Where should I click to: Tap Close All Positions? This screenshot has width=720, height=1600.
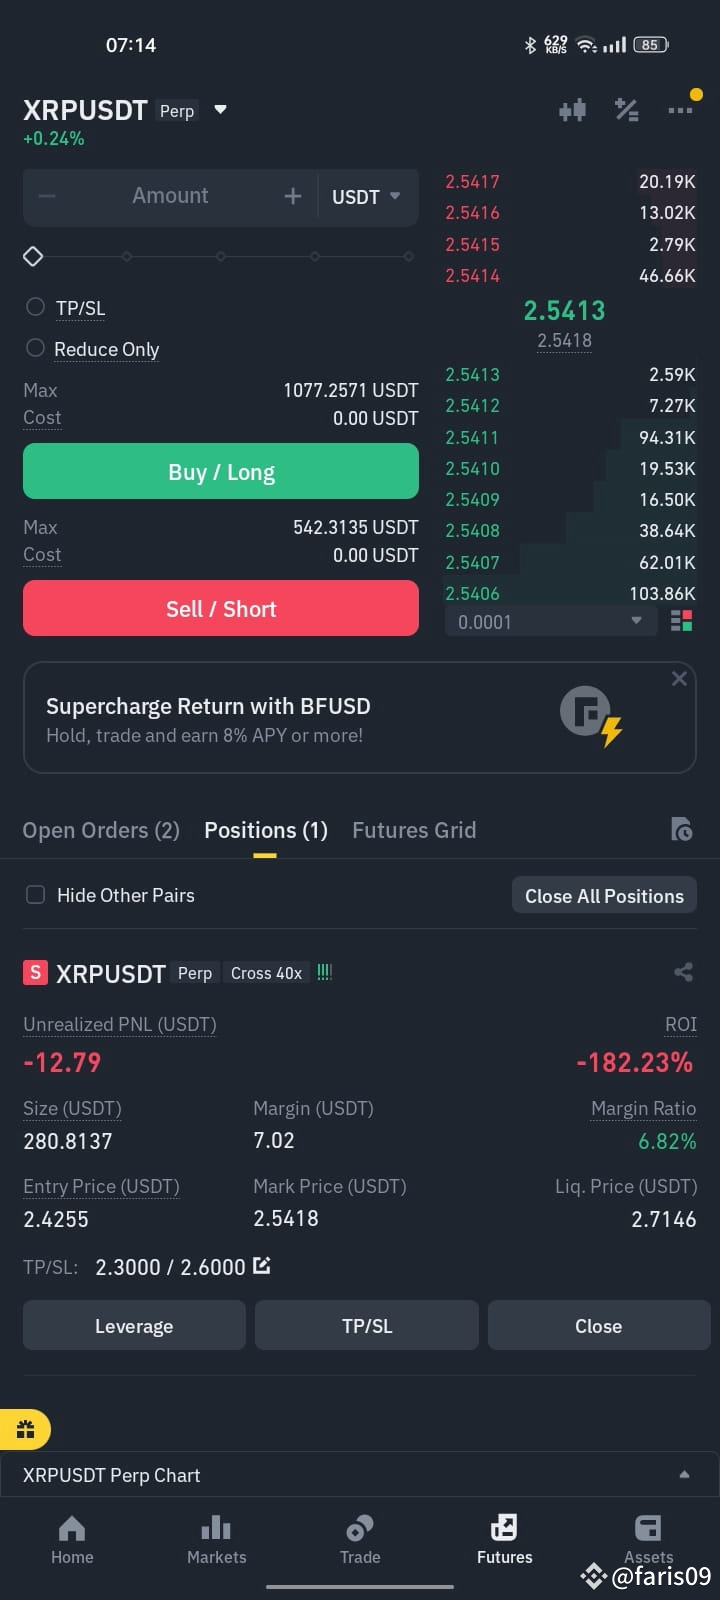click(604, 896)
